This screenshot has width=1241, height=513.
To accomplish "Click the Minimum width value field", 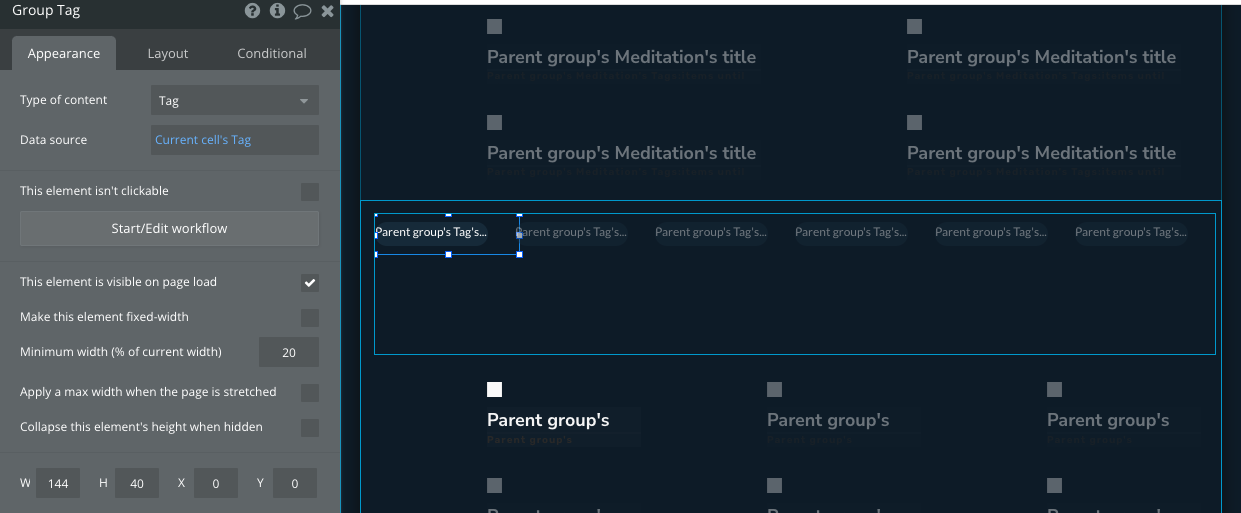I will [289, 352].
